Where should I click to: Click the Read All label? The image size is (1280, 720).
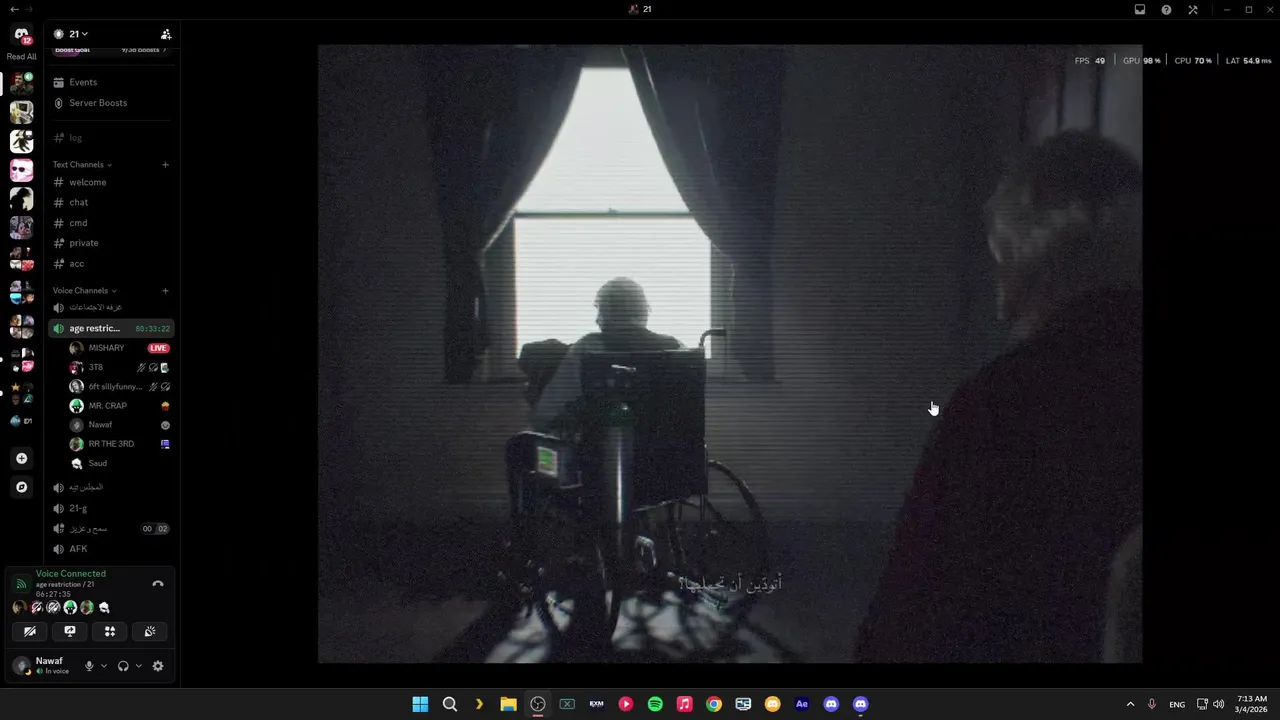click(x=21, y=57)
